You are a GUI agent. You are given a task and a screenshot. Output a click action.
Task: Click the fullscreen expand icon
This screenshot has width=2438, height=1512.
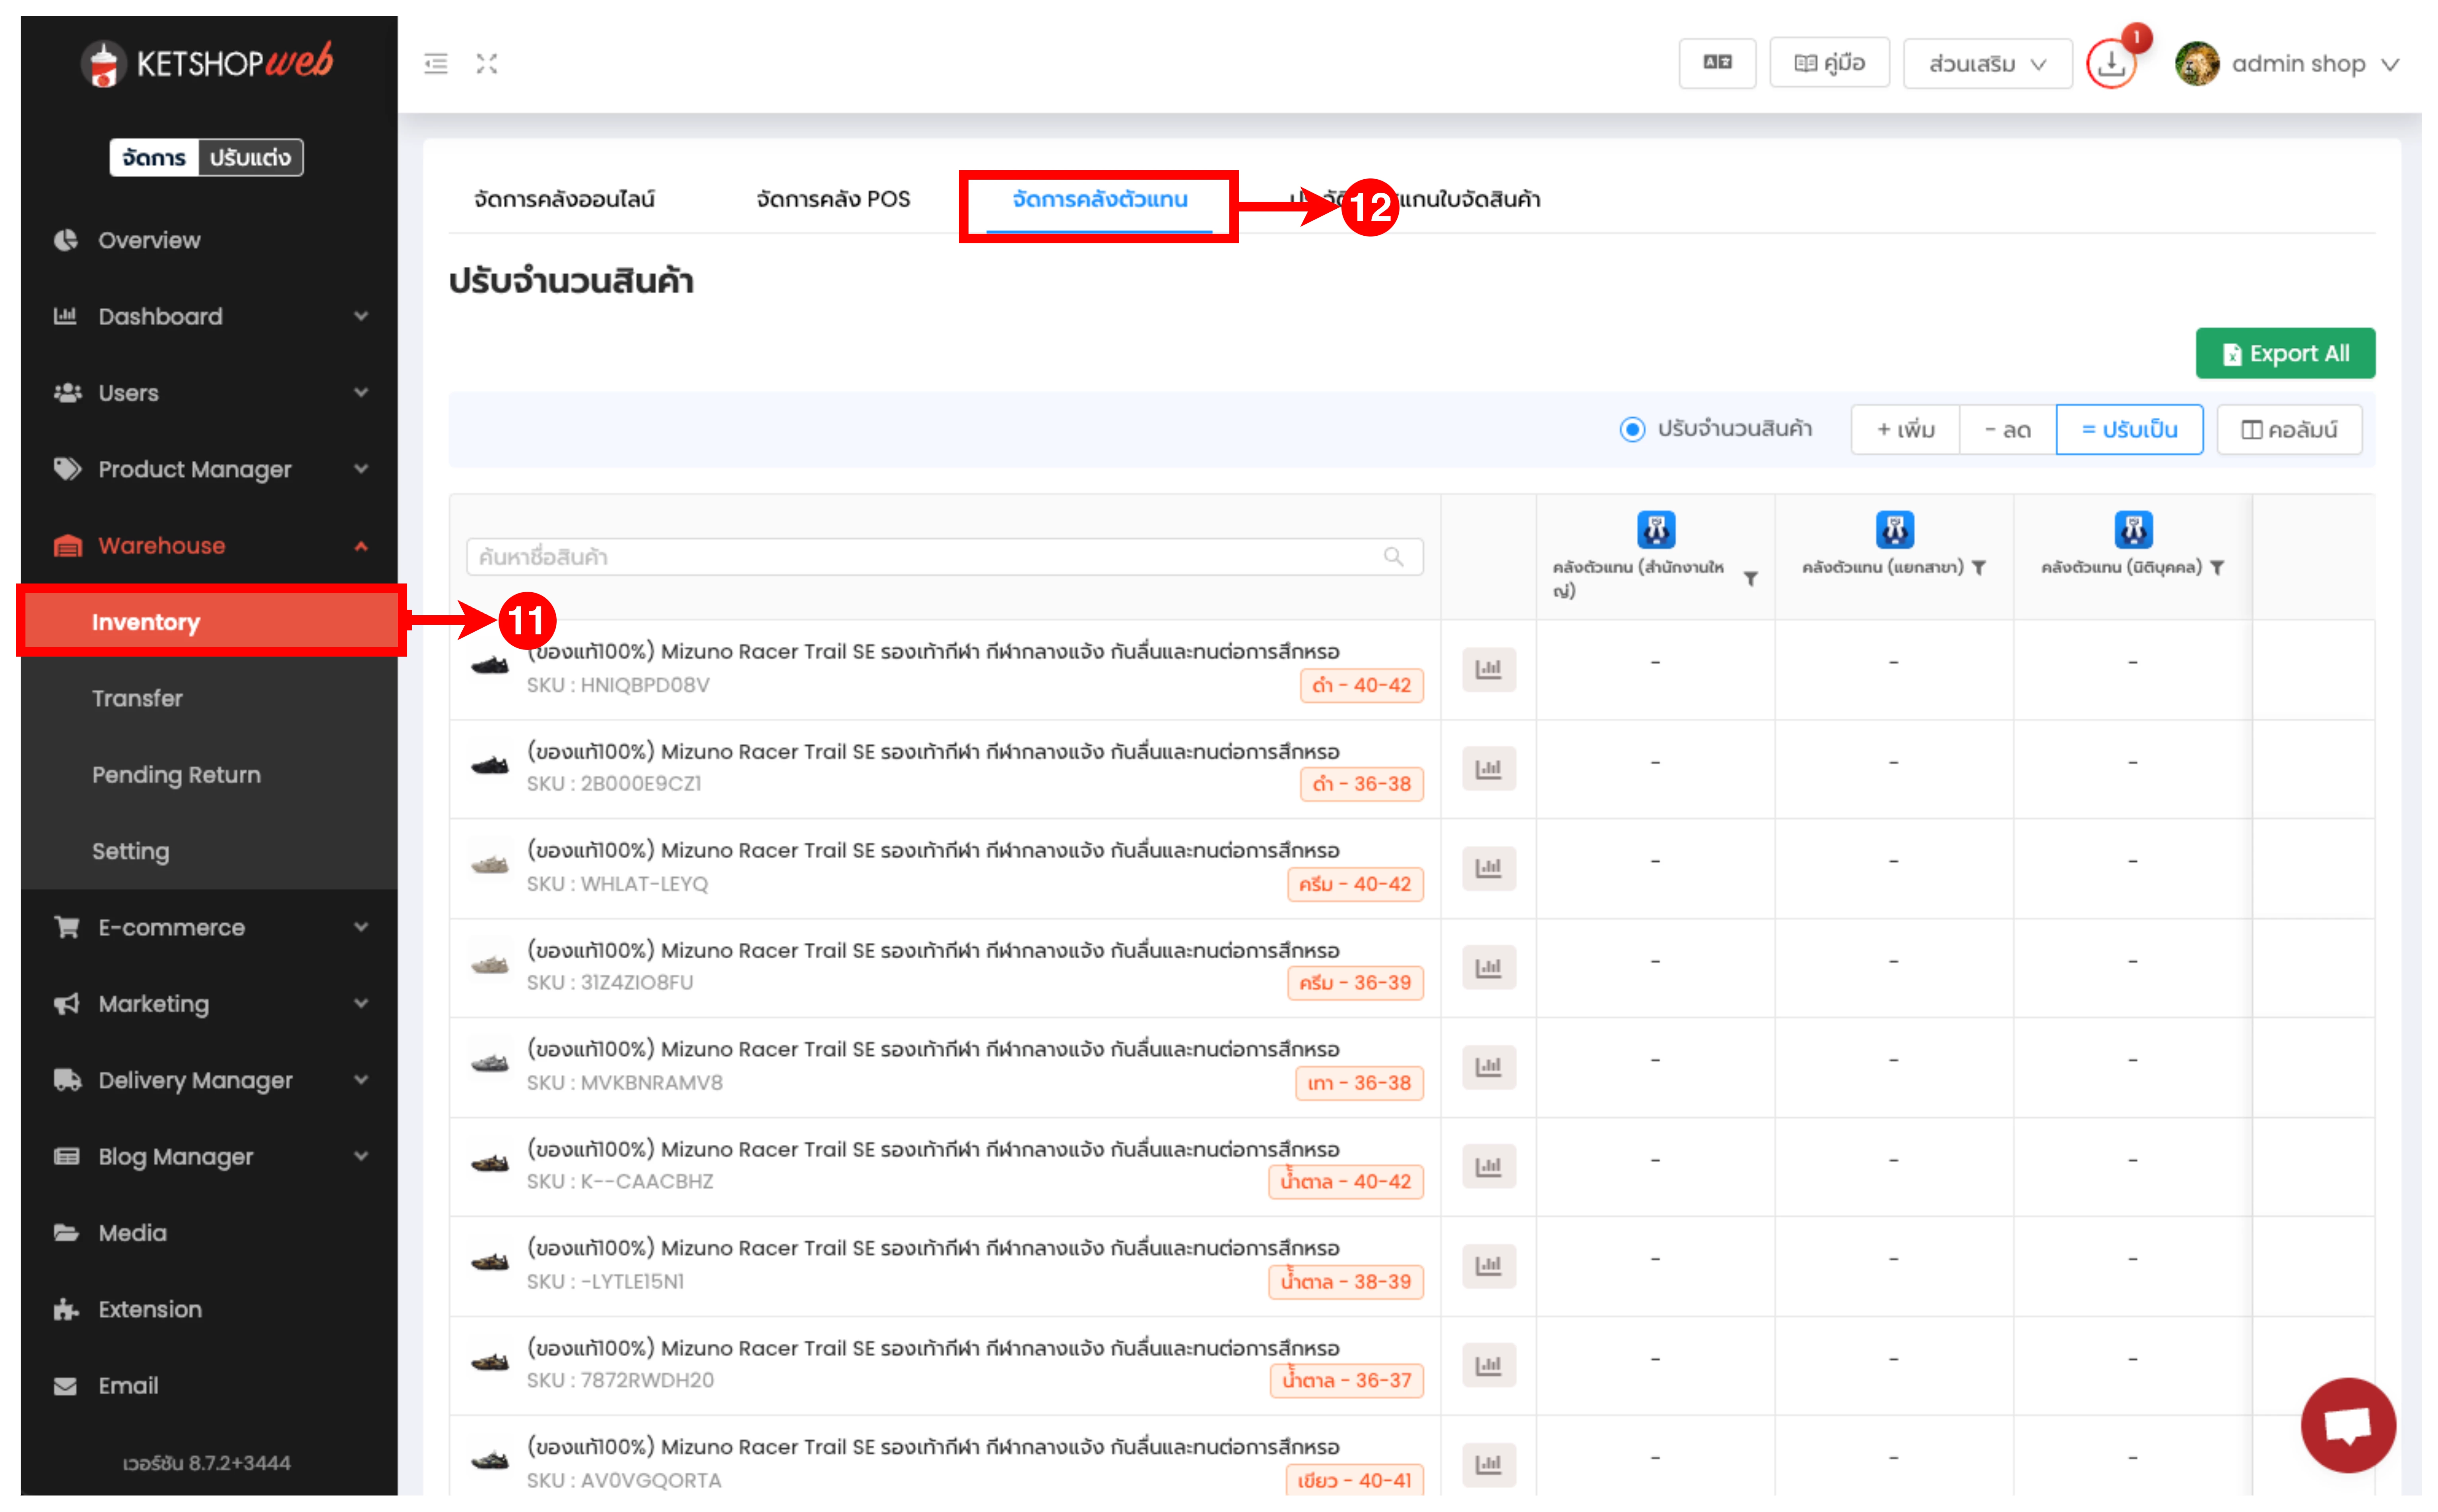point(487,64)
